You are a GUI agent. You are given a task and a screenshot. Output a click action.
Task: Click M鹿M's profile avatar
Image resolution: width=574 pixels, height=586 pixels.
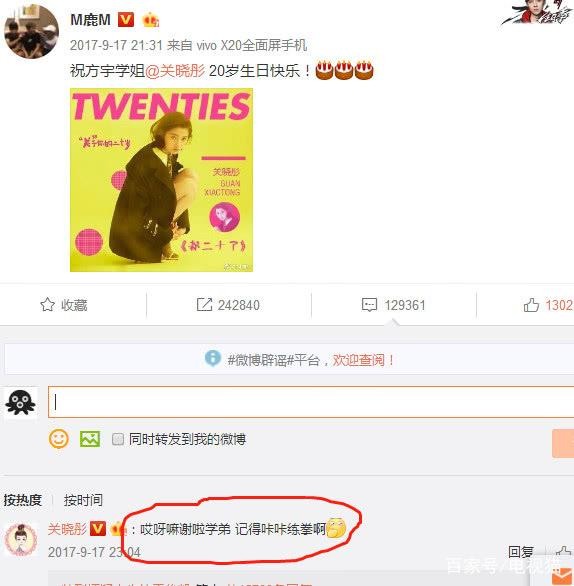(x=31, y=32)
